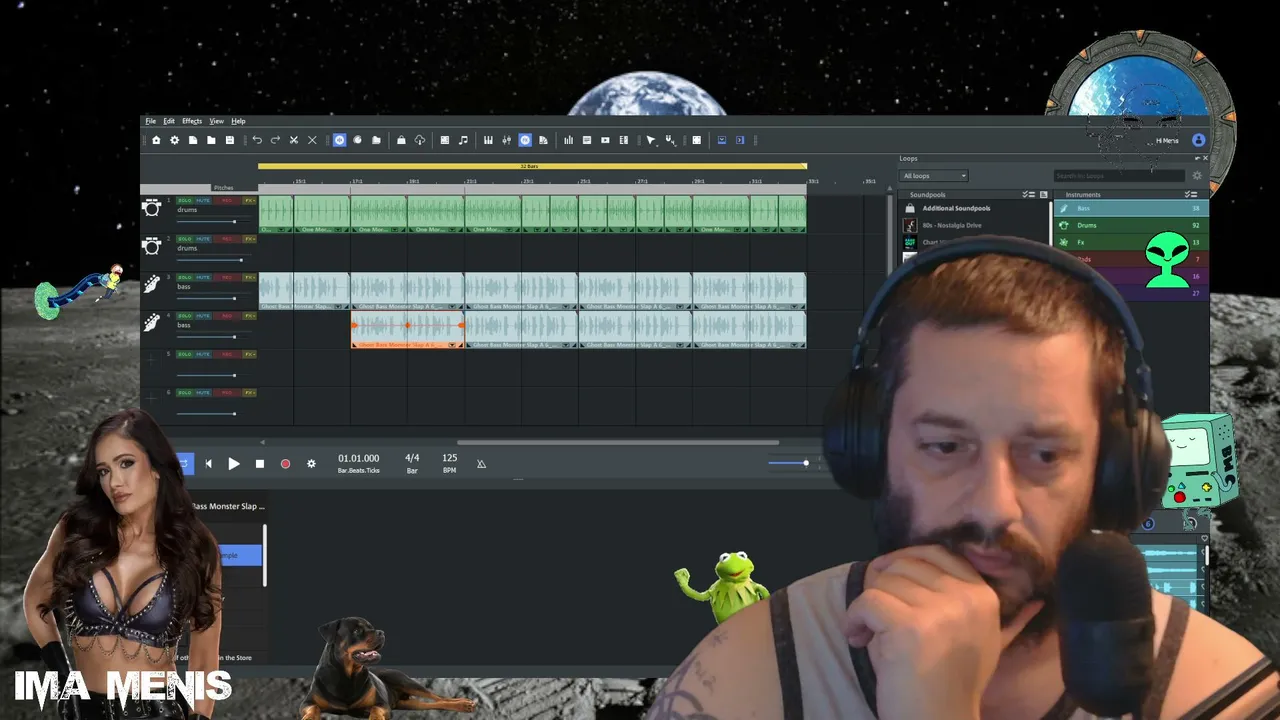Select Fx instrument category
This screenshot has width=1280, height=720.
point(1131,242)
